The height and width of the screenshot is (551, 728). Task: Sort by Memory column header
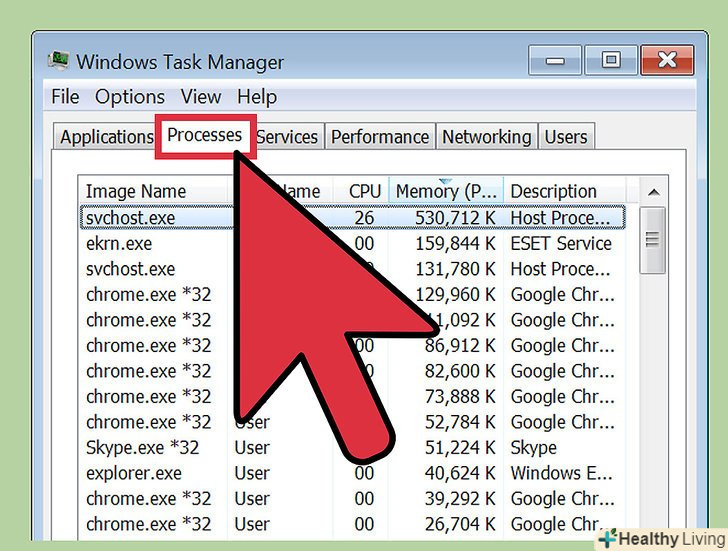click(446, 191)
